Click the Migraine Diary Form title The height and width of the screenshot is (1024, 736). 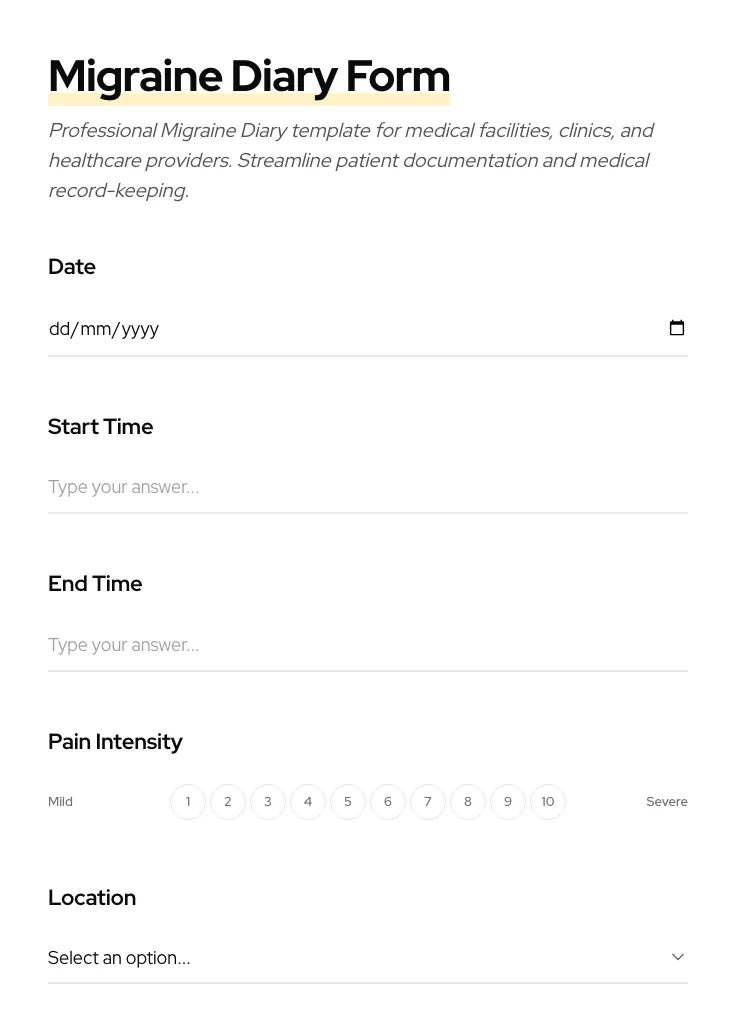(x=249, y=76)
